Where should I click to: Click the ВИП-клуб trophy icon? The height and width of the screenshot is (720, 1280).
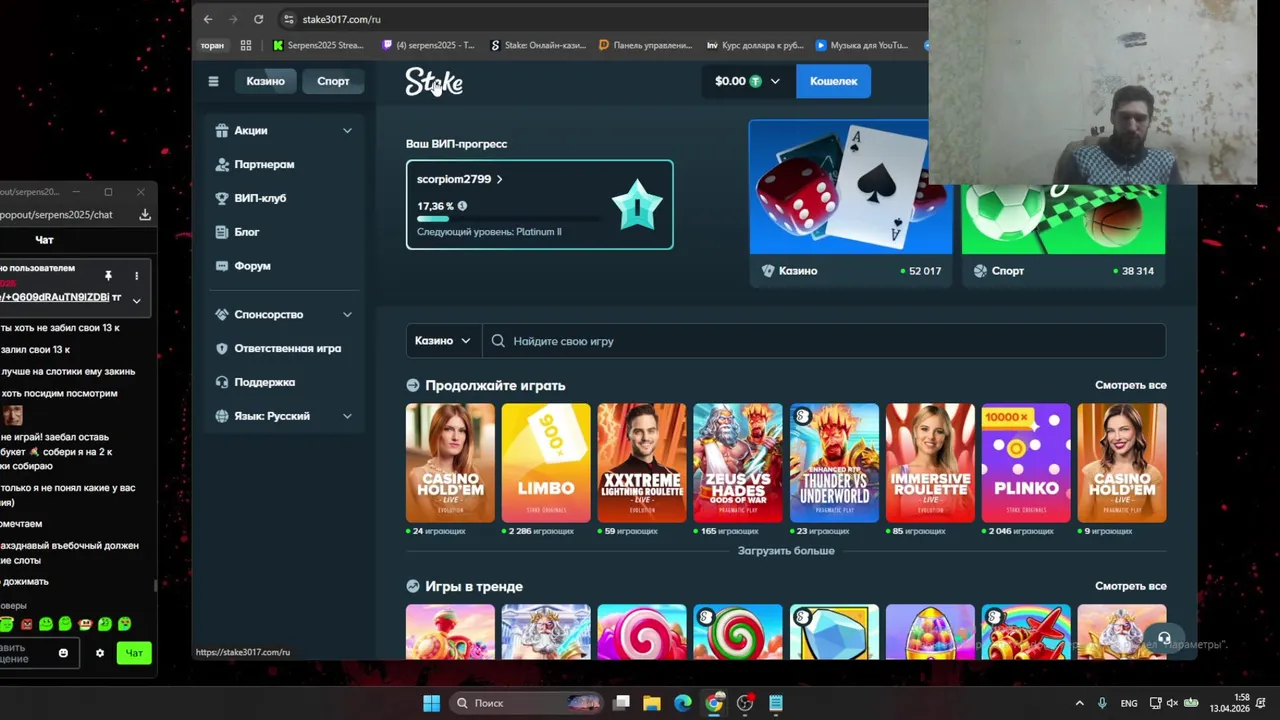tap(222, 198)
